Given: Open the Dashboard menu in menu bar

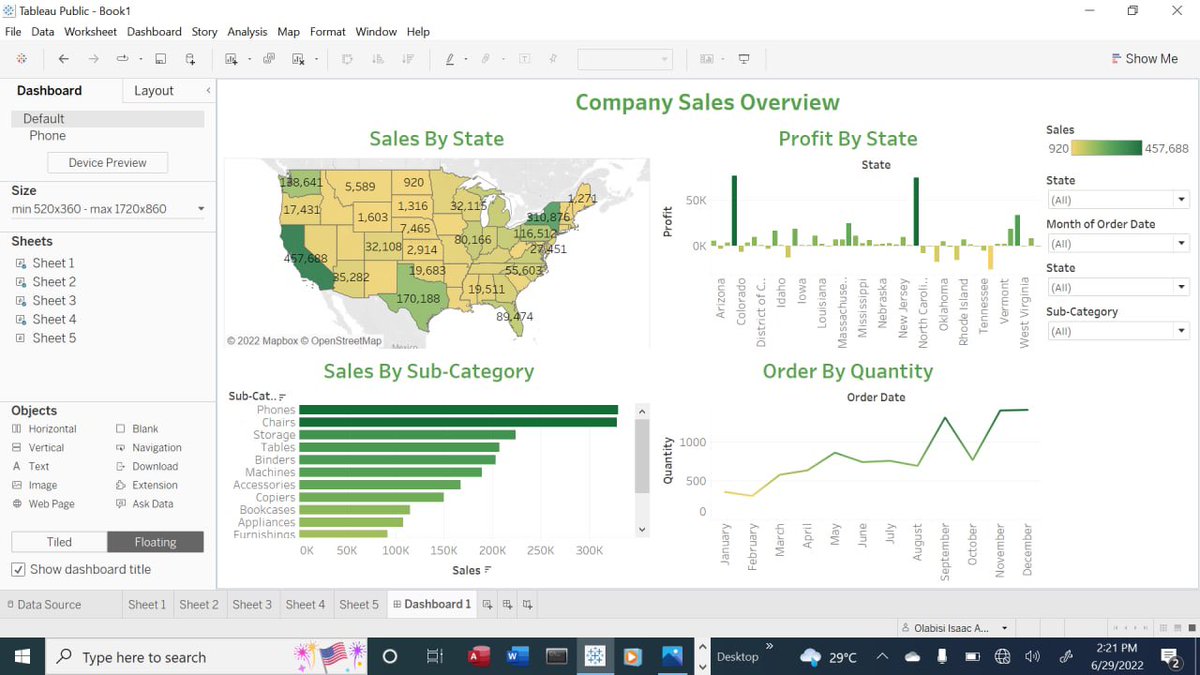Looking at the screenshot, I should point(154,32).
